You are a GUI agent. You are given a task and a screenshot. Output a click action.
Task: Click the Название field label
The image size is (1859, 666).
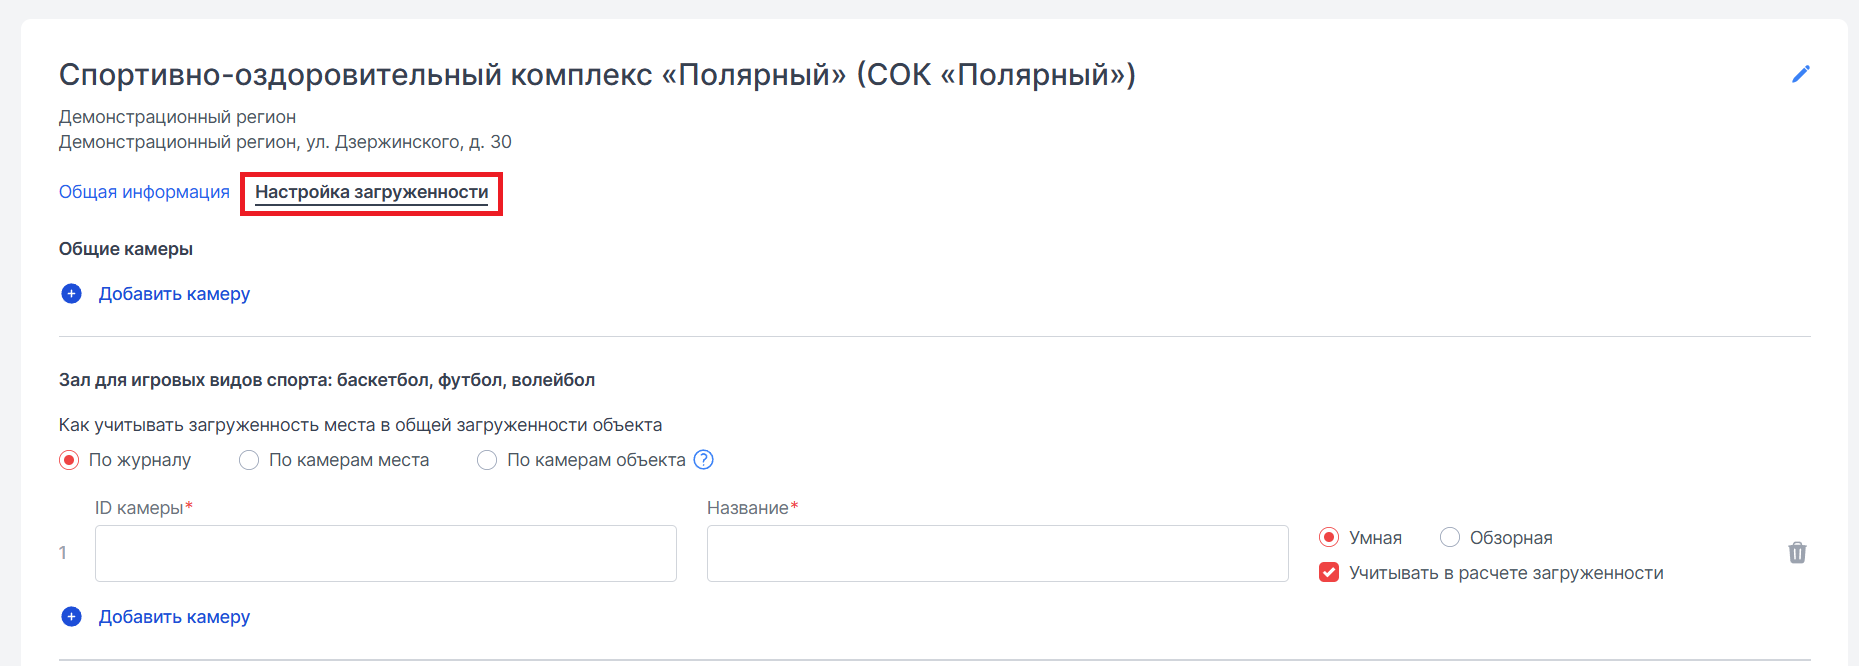click(748, 508)
